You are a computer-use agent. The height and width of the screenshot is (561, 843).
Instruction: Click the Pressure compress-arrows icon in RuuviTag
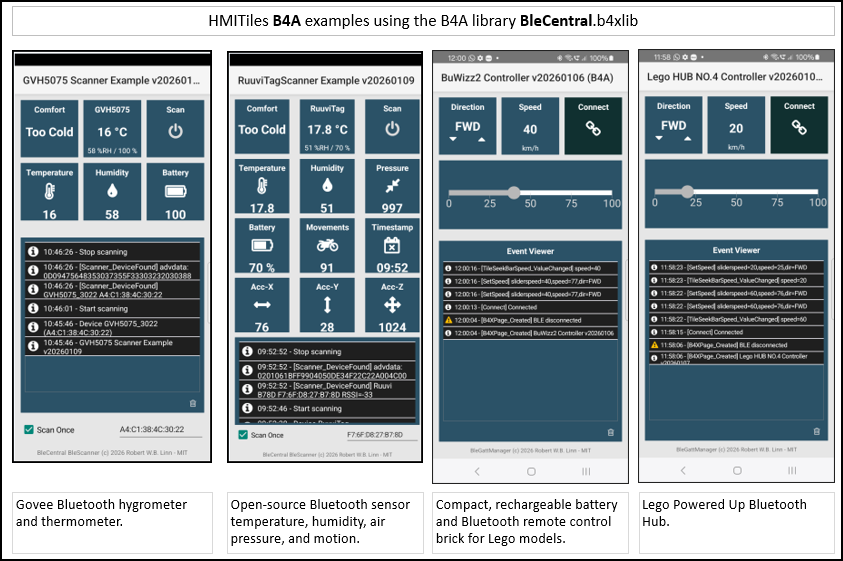pos(392,186)
